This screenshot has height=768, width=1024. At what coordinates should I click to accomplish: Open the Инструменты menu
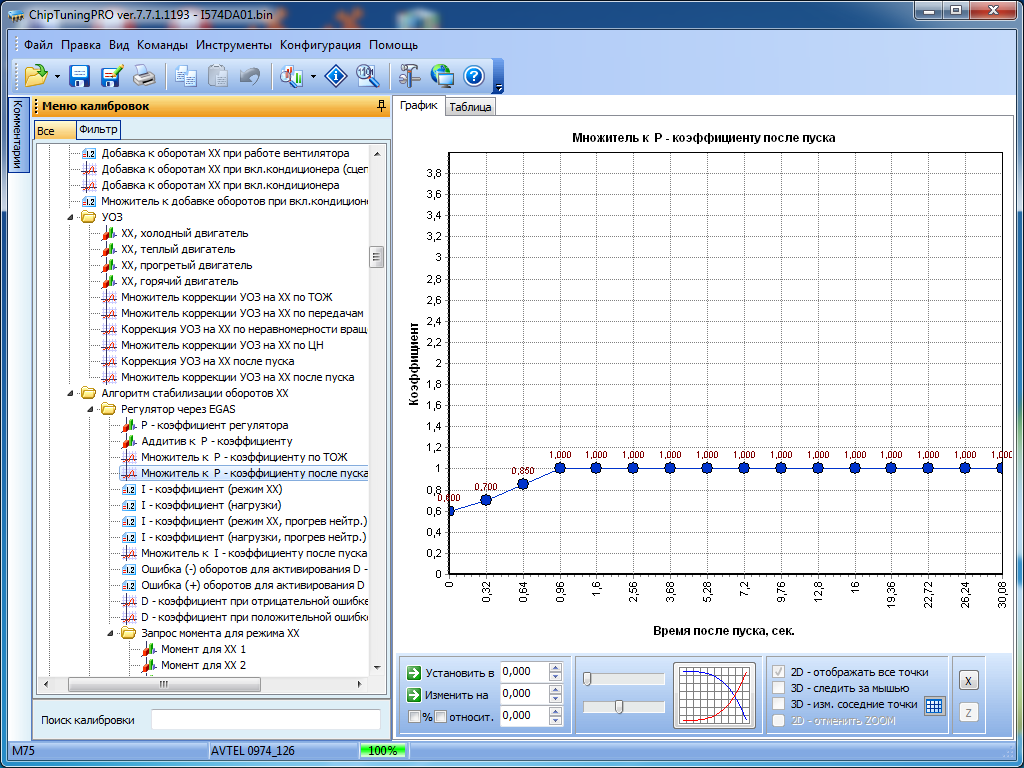[x=233, y=45]
